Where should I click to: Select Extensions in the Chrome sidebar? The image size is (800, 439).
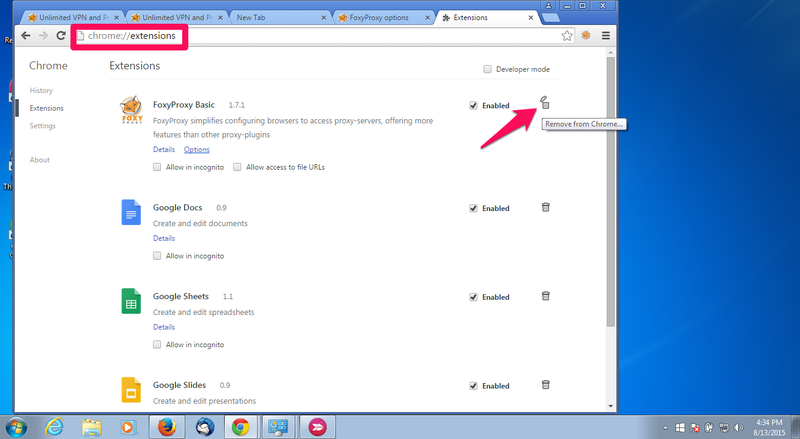tap(46, 108)
